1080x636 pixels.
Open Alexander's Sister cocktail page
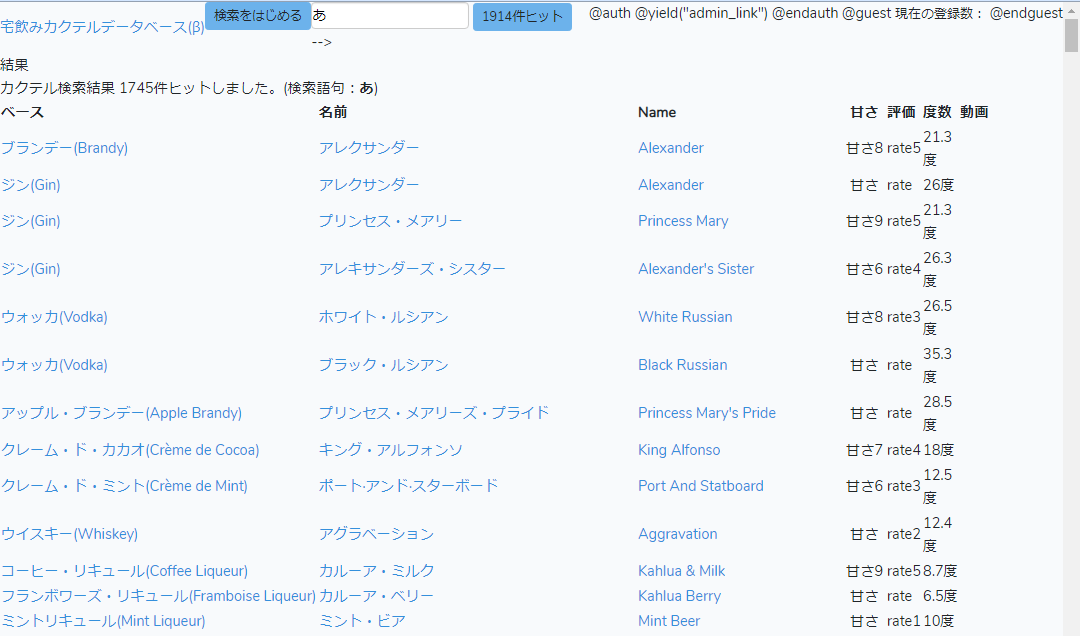[x=696, y=269]
